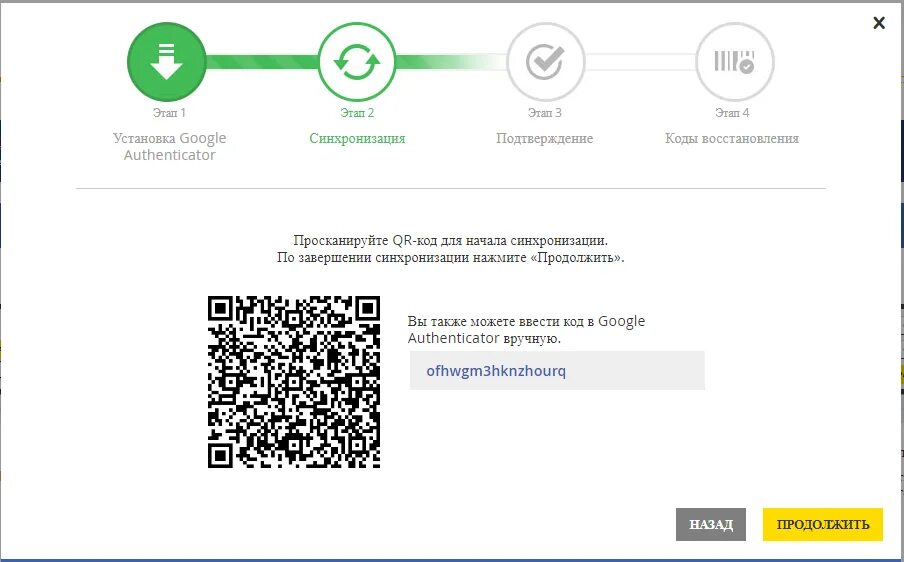Click the Коды восстановления step label
This screenshot has height=562, width=904.
click(732, 138)
